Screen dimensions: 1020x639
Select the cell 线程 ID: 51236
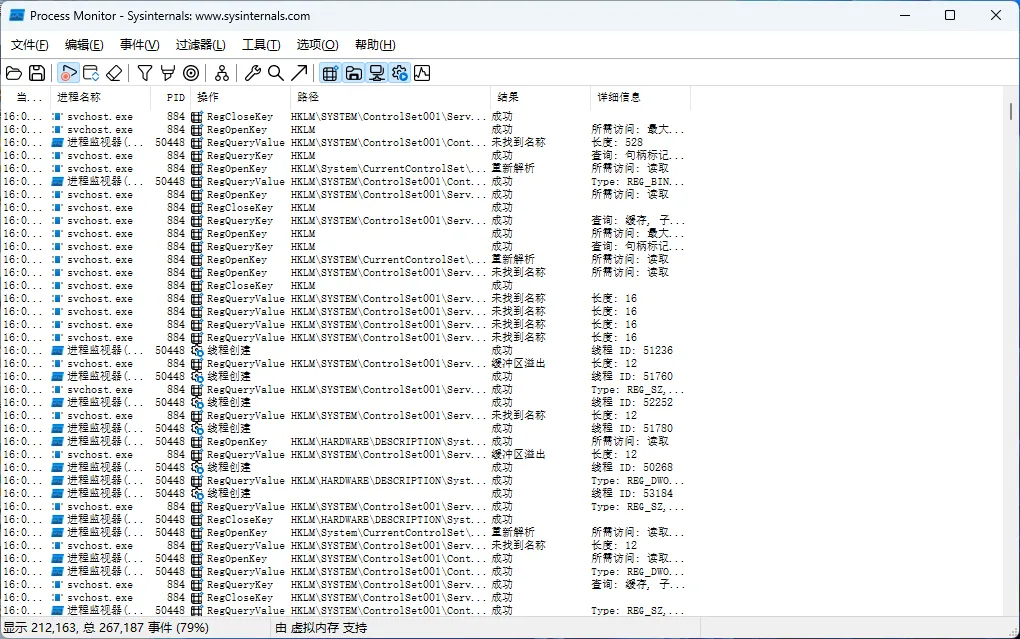[x=632, y=351]
